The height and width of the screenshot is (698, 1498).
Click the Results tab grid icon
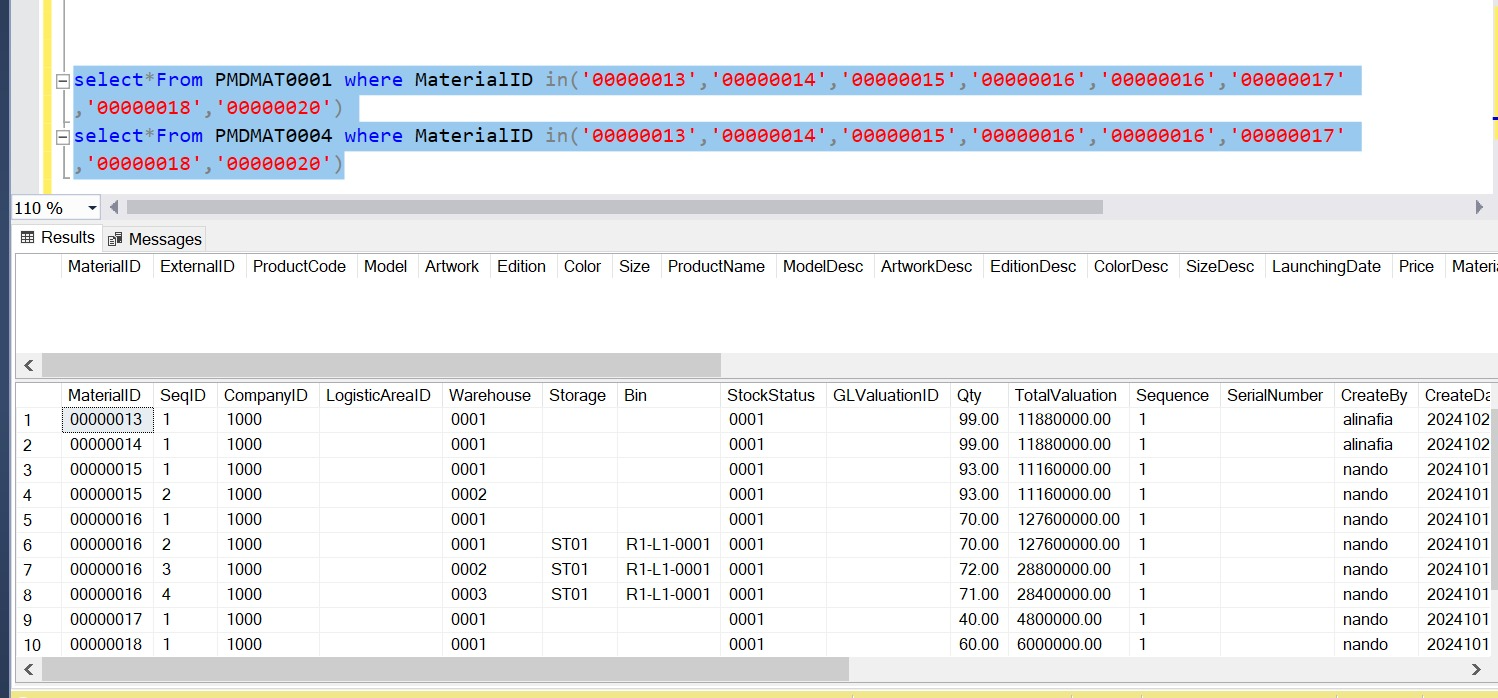coord(27,238)
